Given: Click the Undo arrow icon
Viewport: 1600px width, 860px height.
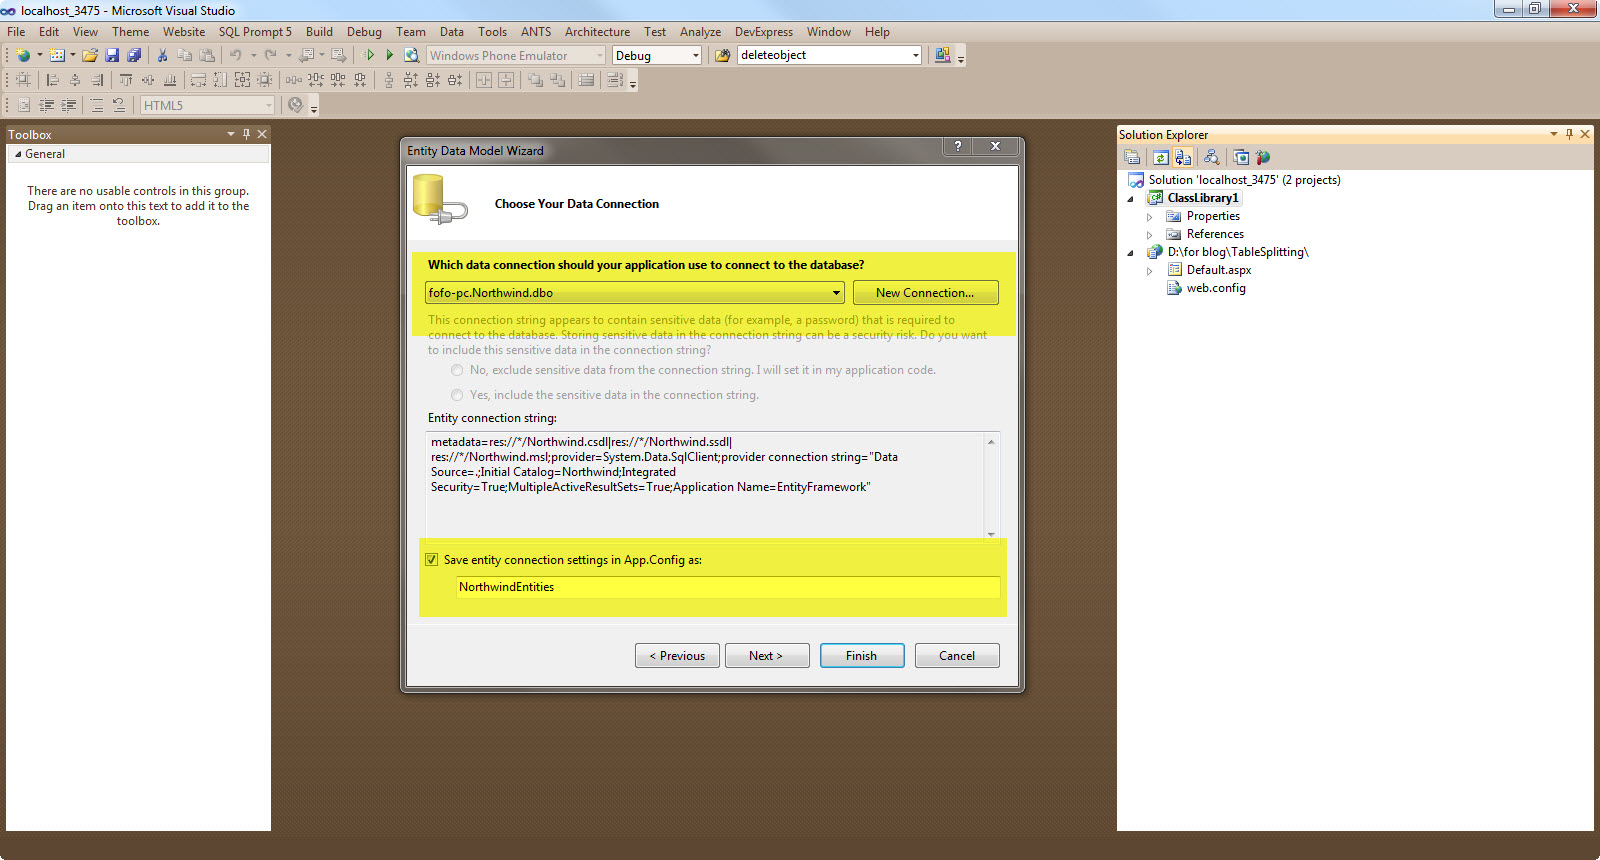Looking at the screenshot, I should click(x=236, y=55).
